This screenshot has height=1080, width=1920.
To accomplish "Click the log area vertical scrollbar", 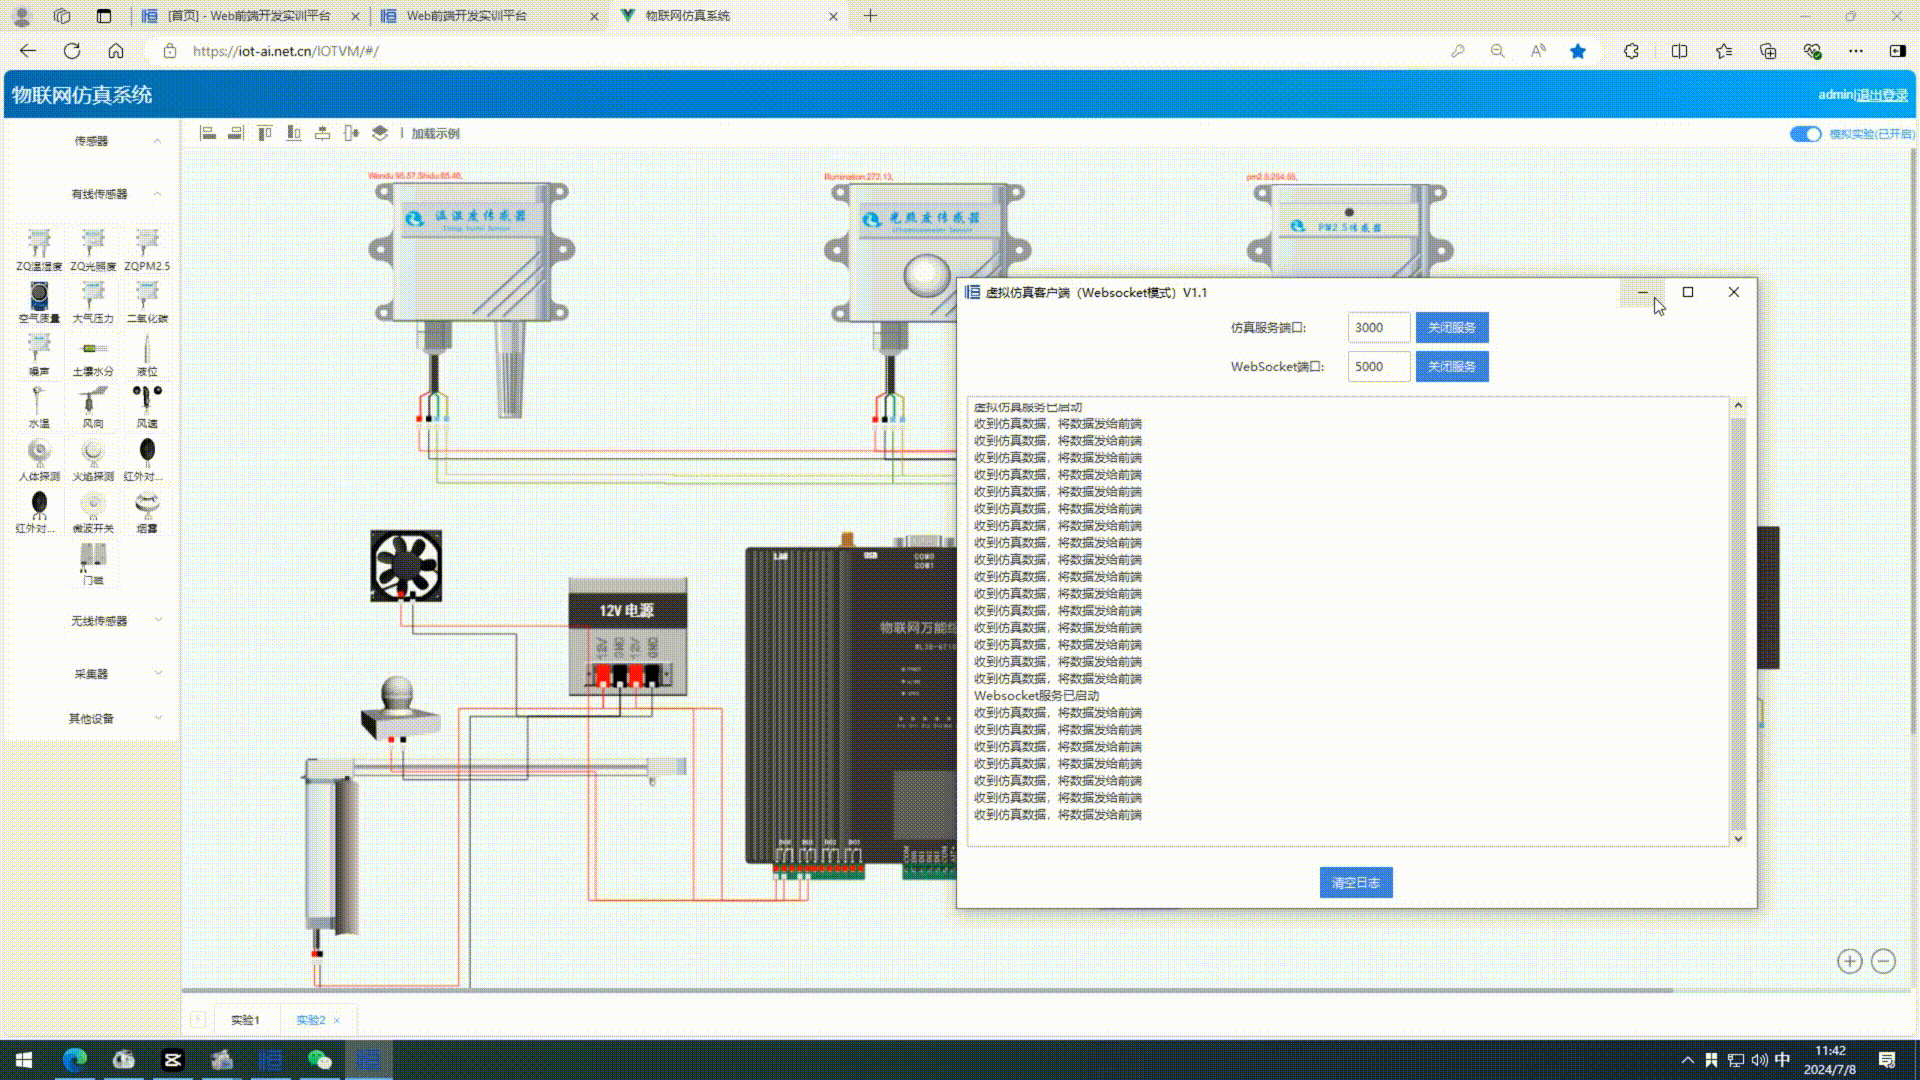I will coord(1738,620).
